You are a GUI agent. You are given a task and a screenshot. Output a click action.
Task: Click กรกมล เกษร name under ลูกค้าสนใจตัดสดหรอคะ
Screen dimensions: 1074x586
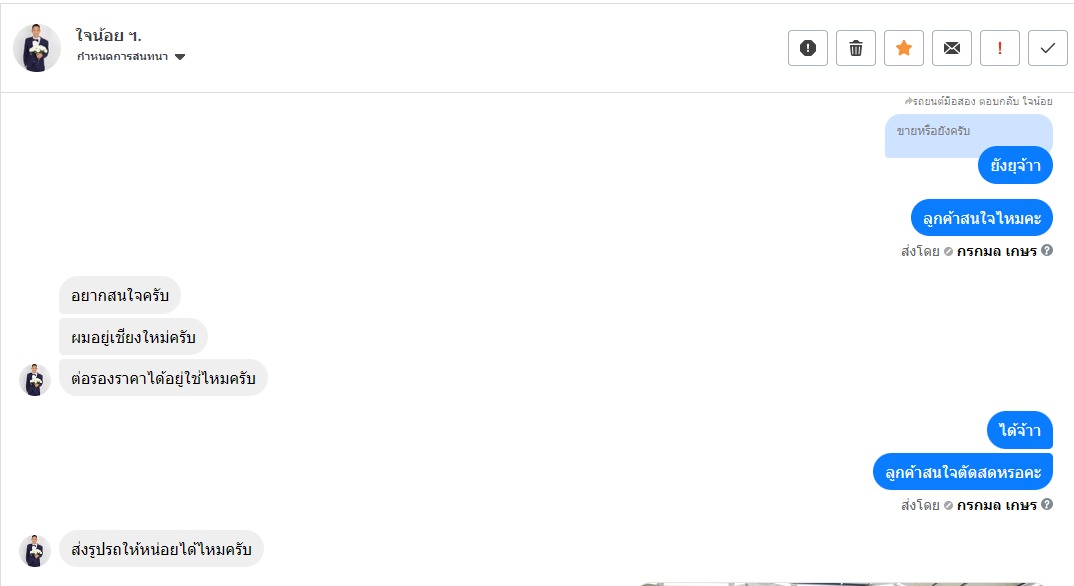(996, 505)
